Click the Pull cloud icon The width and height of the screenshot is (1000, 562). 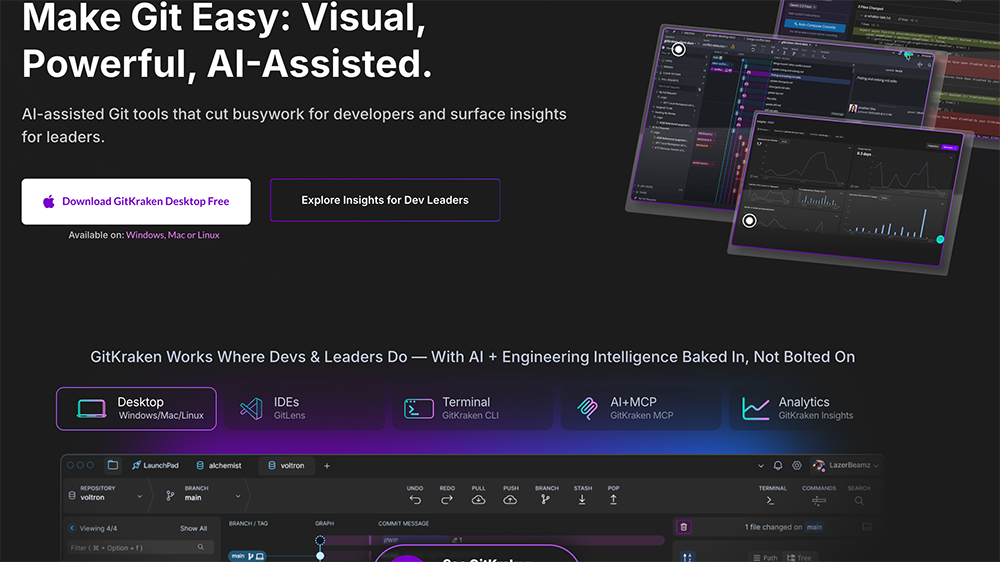click(x=478, y=500)
